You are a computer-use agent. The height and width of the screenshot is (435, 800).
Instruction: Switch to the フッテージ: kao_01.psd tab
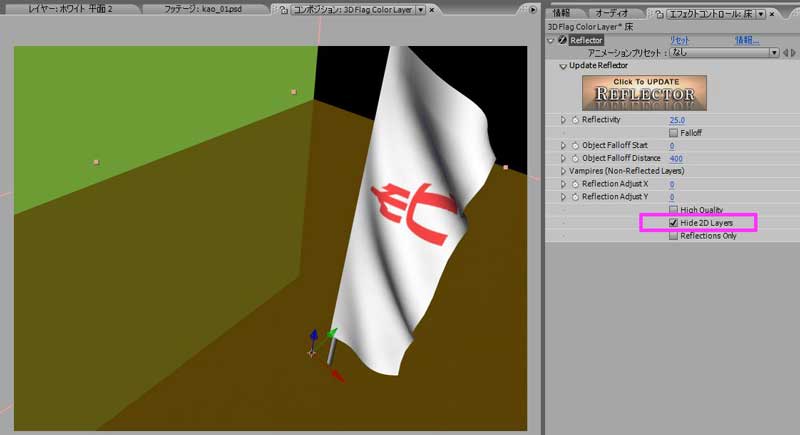click(203, 9)
